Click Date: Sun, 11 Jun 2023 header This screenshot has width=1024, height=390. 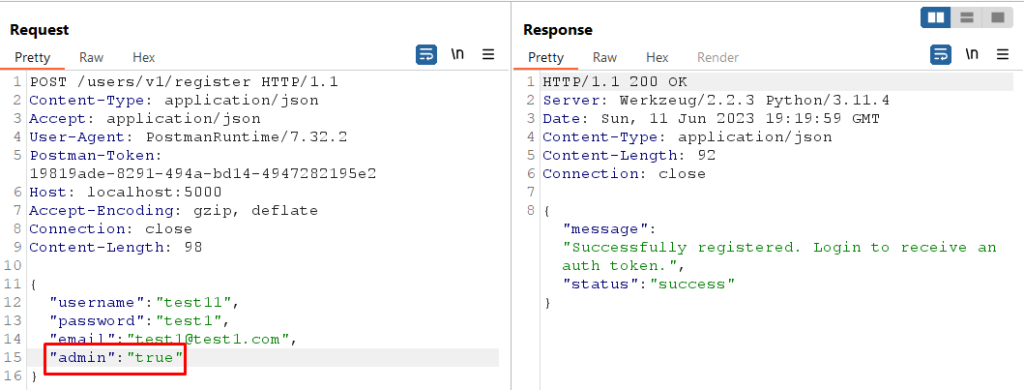coord(711,119)
